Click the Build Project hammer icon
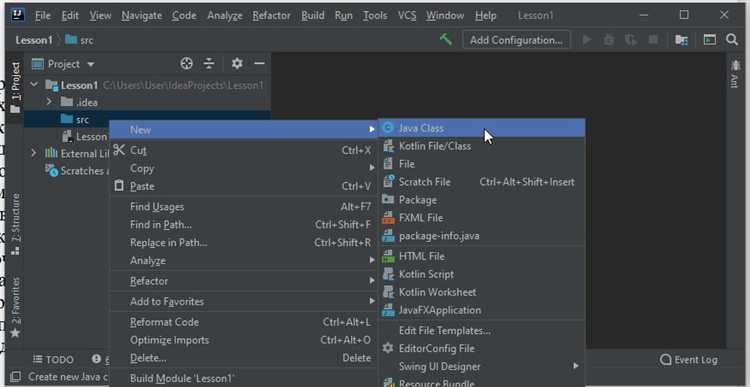This screenshot has height=387, width=750. (x=446, y=39)
